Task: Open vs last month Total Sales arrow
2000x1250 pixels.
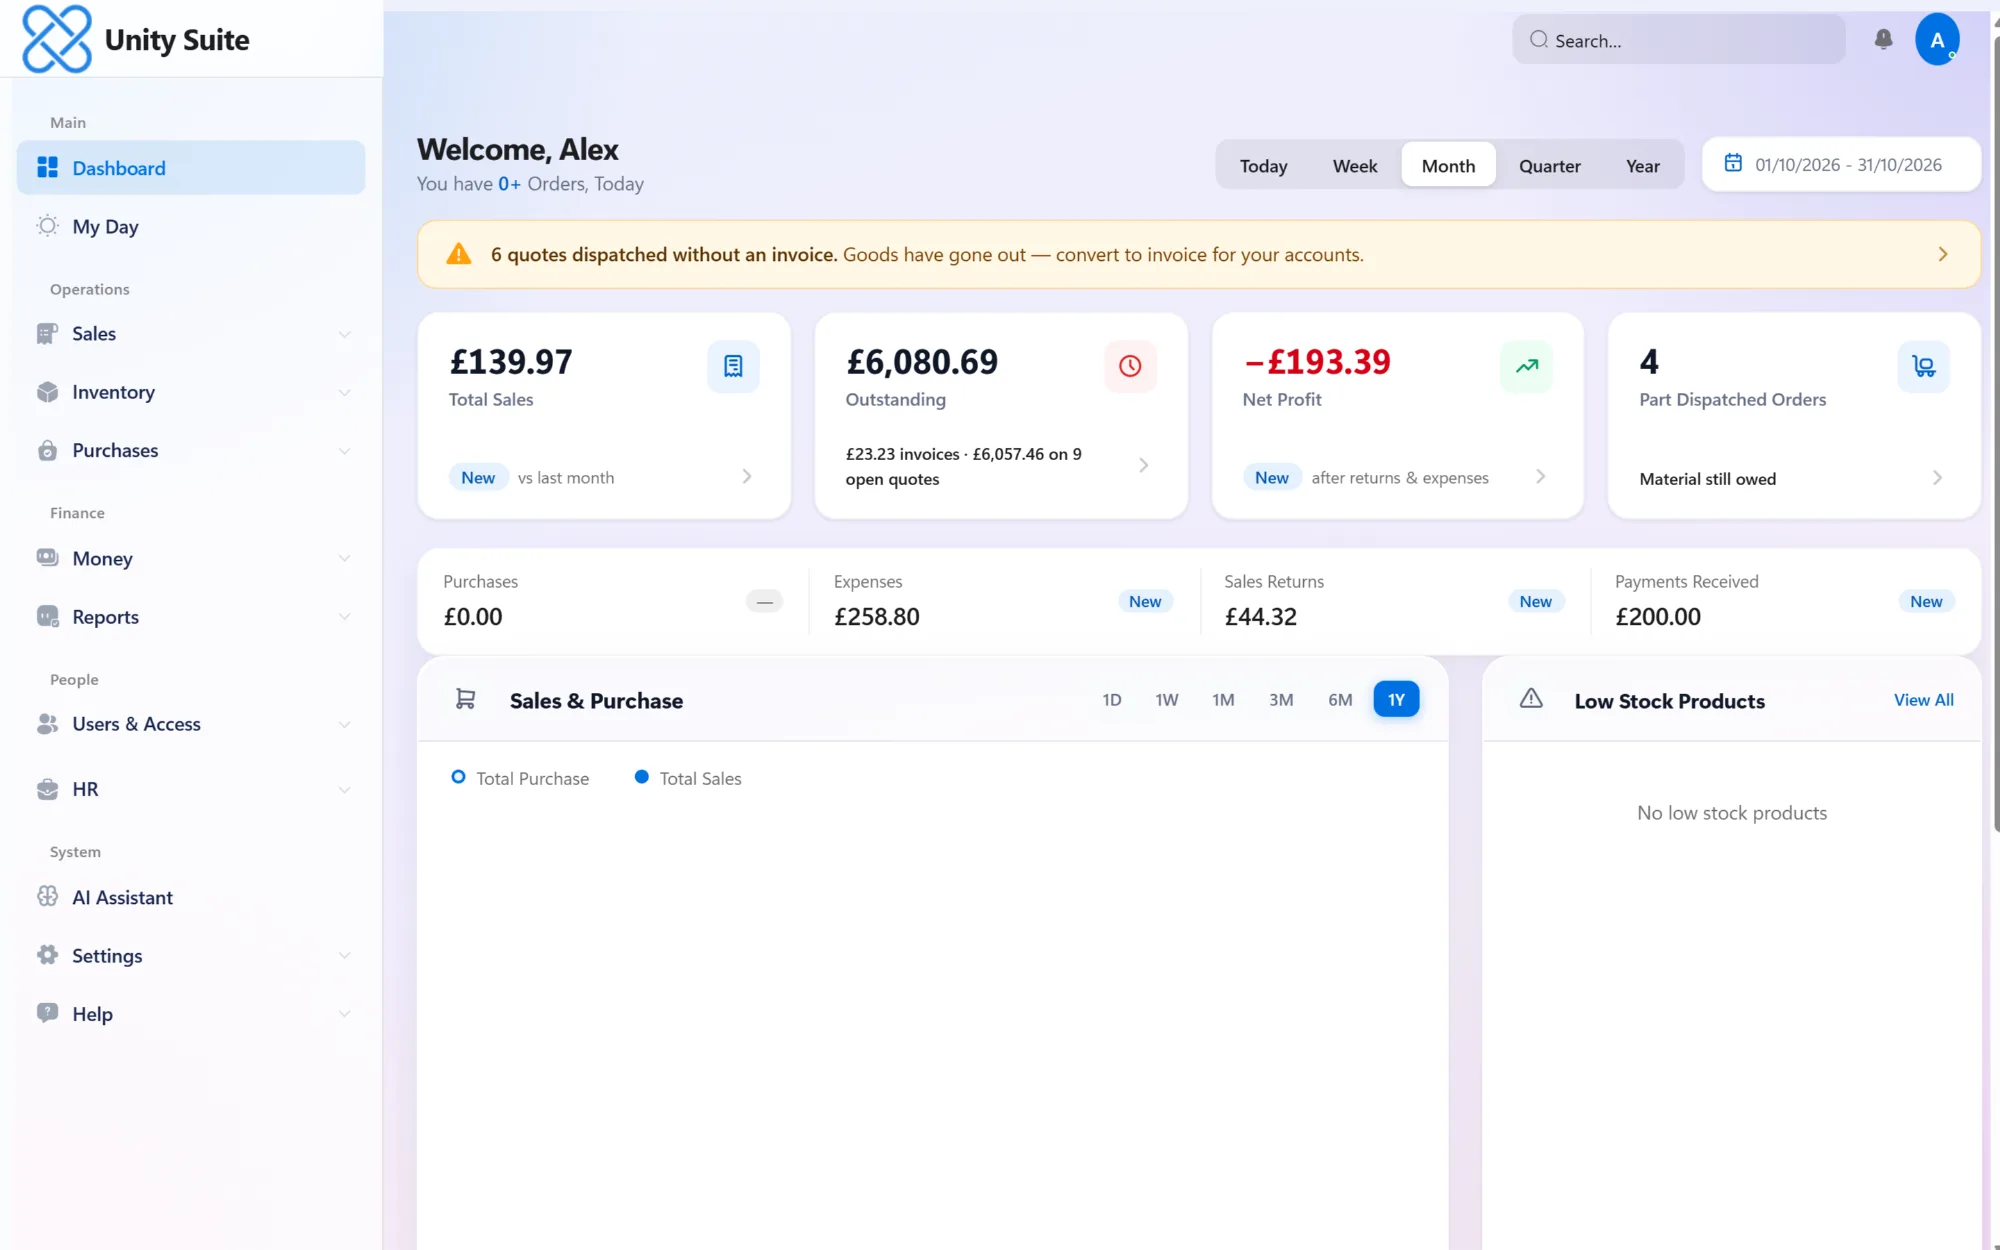Action: tap(746, 476)
